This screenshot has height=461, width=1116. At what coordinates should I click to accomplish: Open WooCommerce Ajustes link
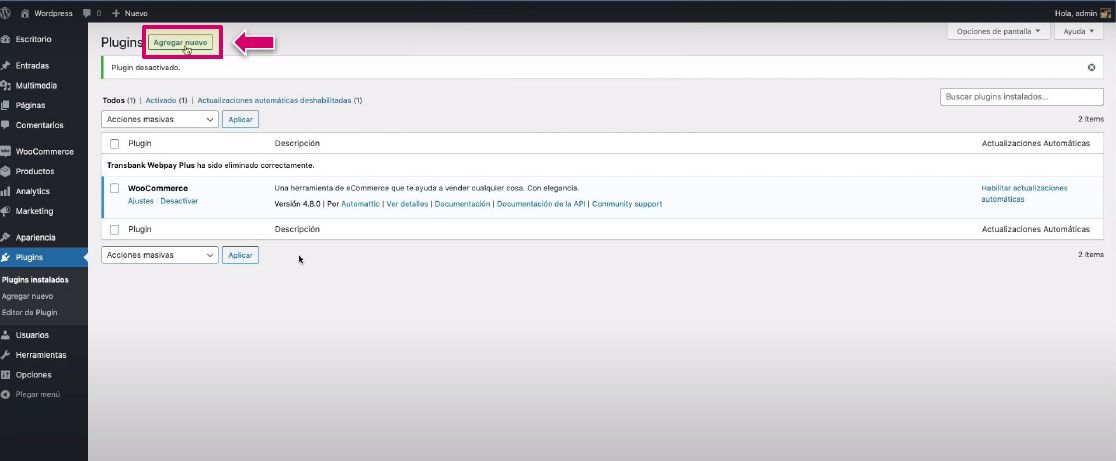tap(141, 201)
